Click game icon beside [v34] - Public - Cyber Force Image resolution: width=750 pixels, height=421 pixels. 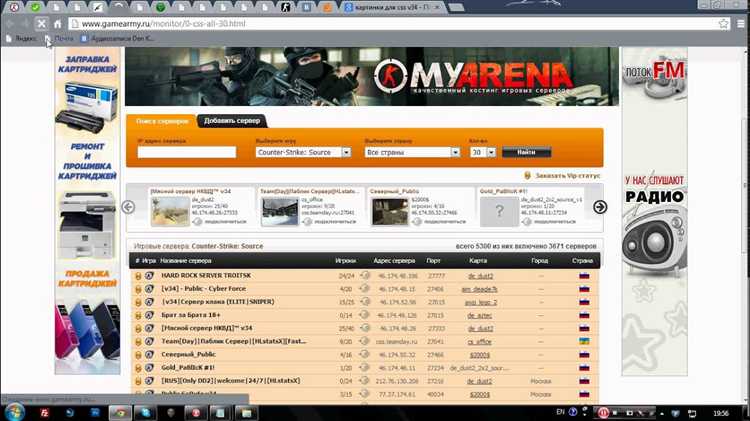[x=149, y=288]
